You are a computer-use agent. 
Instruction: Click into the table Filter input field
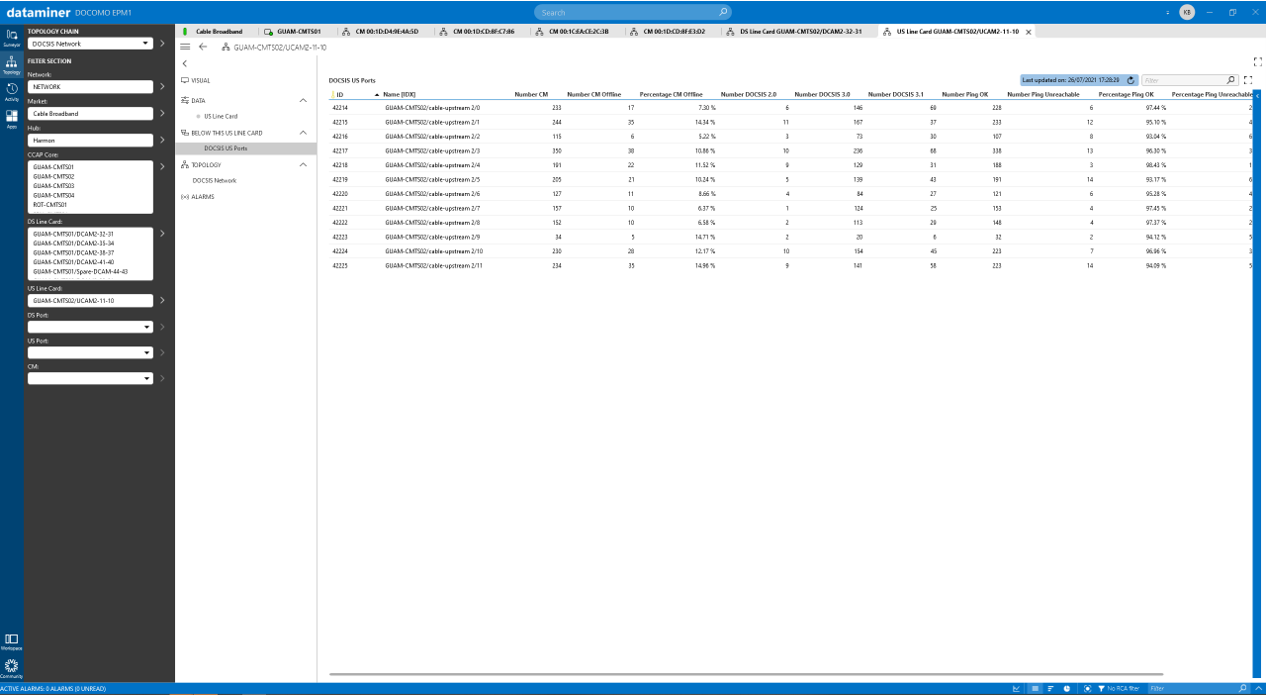(x=1184, y=80)
